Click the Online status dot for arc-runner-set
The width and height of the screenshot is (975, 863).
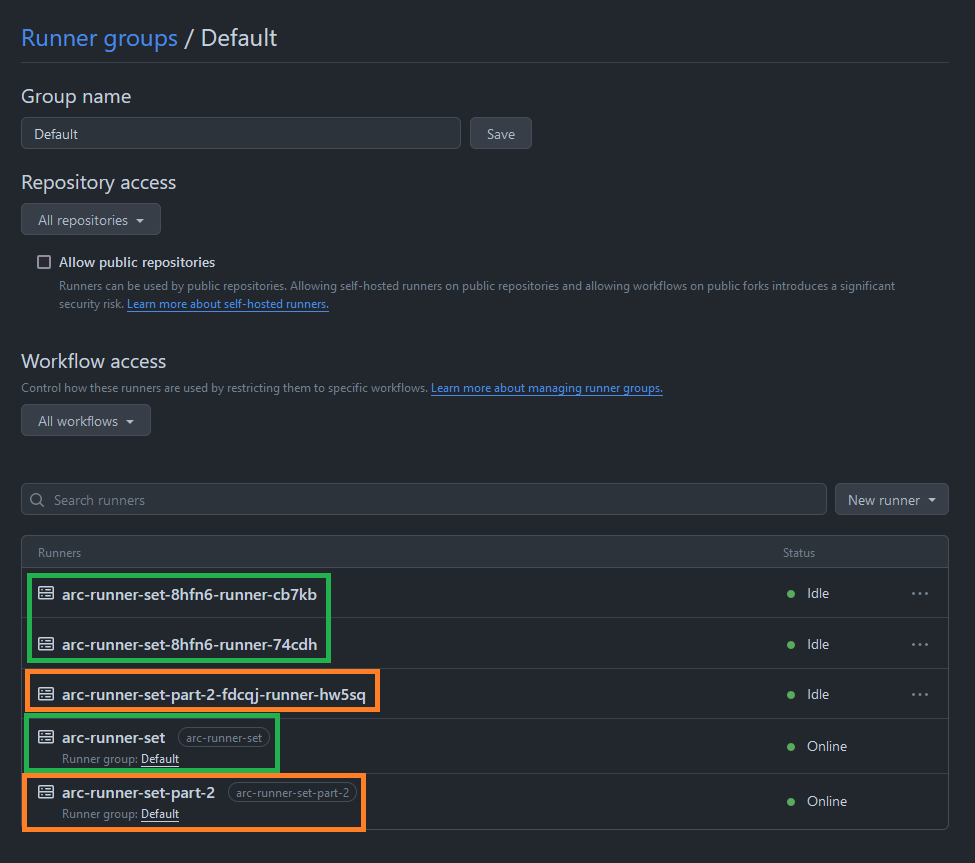pyautogui.click(x=790, y=746)
